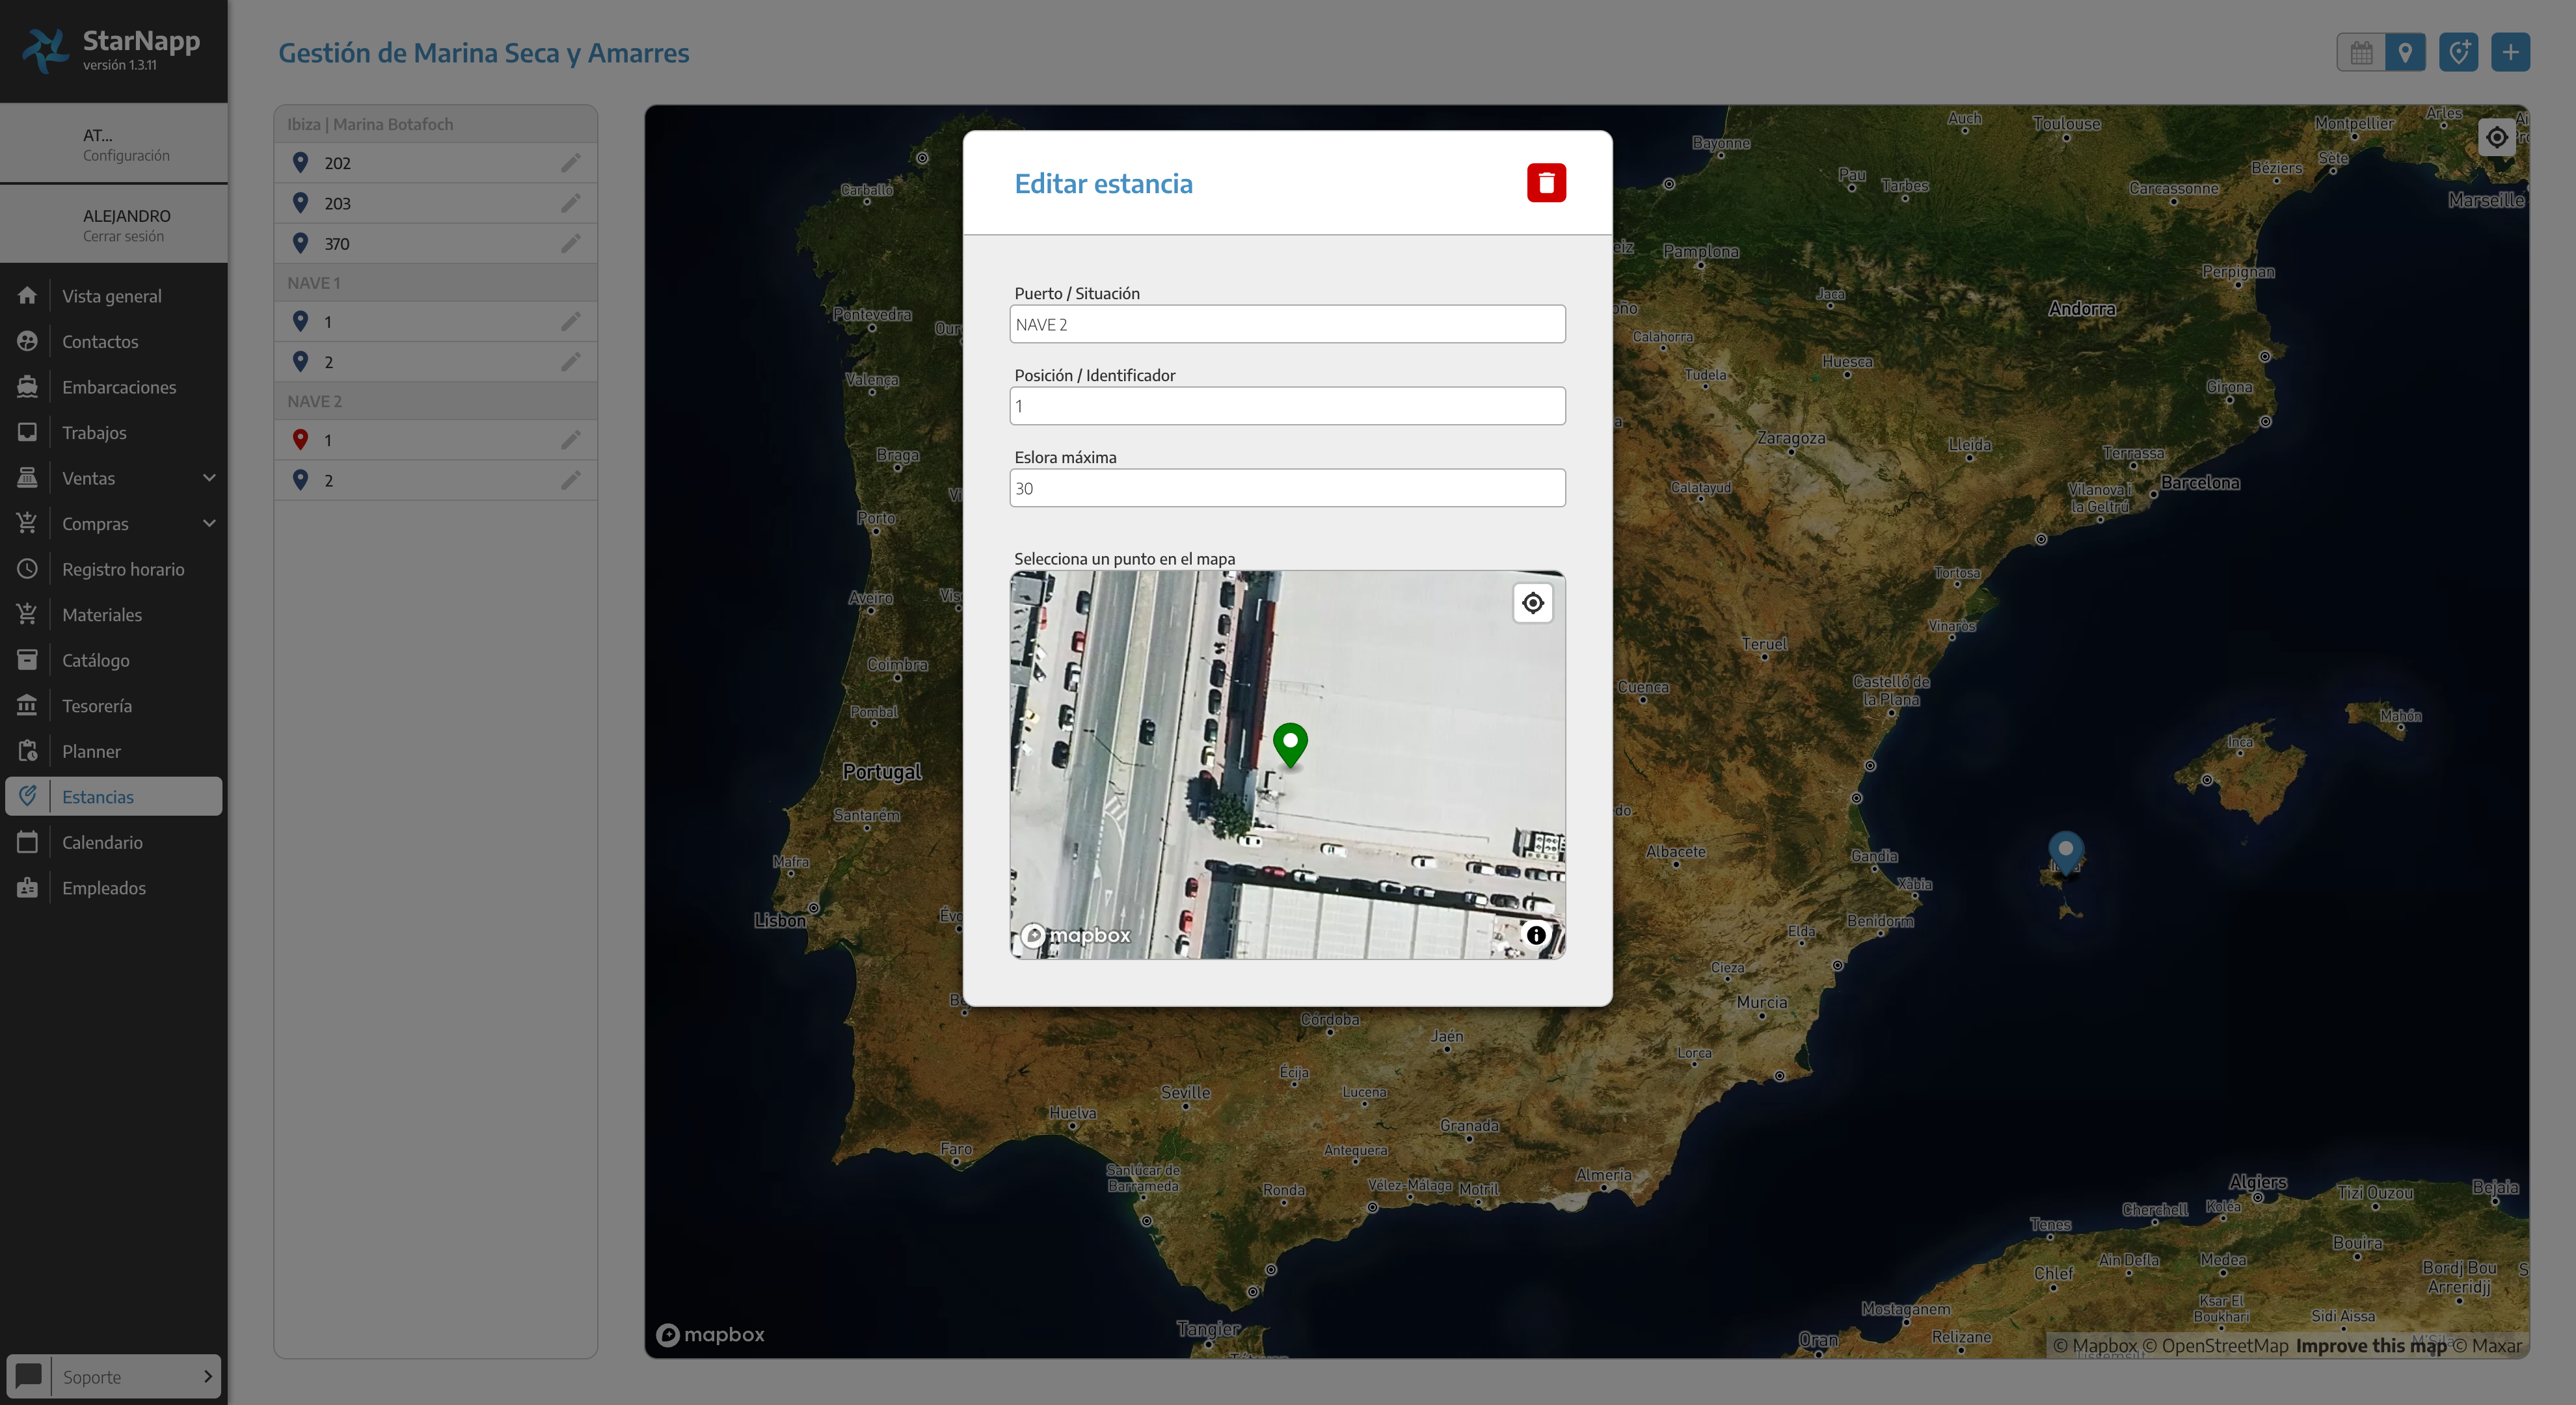Click the green marker on mini map
This screenshot has width=2576, height=1405.
coord(1290,743)
